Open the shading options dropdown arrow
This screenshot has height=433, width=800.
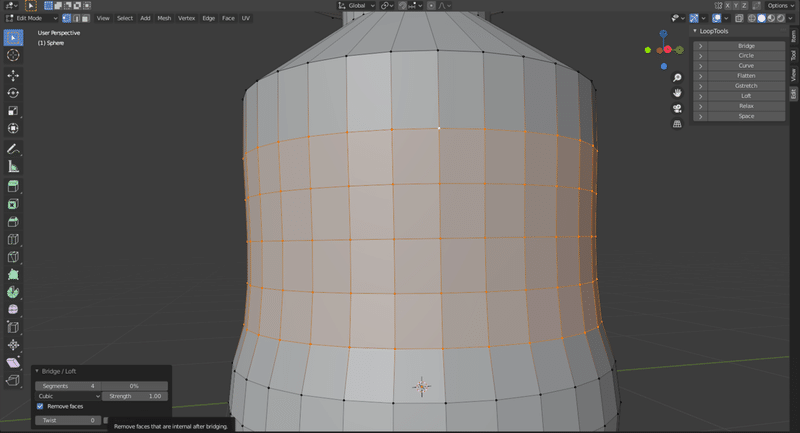790,18
